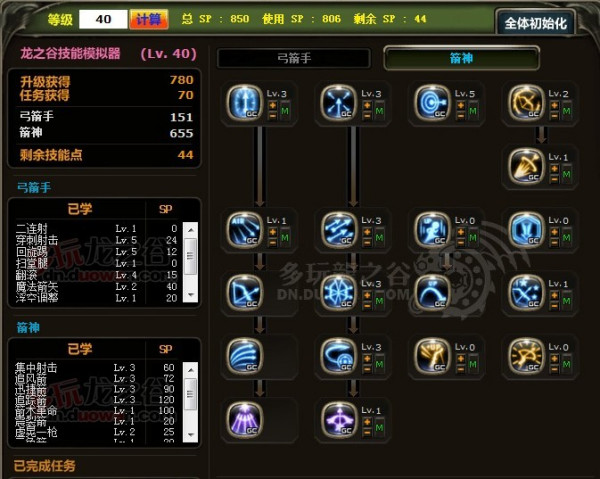This screenshot has height=479, width=600.
Task: Switch to the 弓箭手 tab
Action: tap(294, 59)
